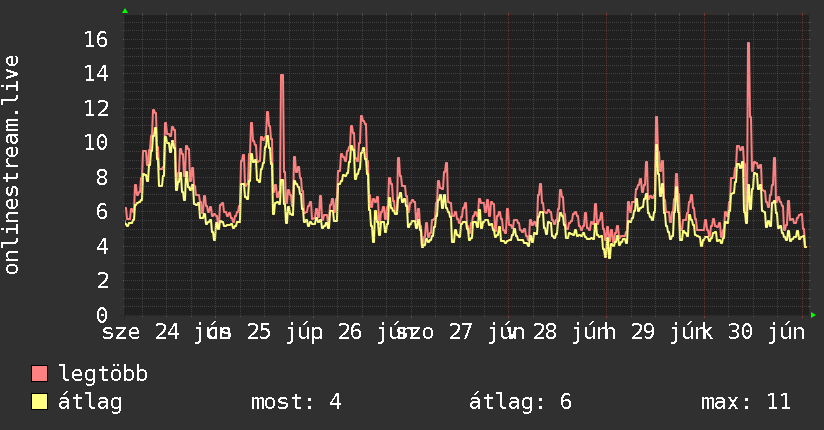Click the green arrow at x-axis end
The height and width of the screenshot is (430, 824).
pyautogui.click(x=813, y=315)
